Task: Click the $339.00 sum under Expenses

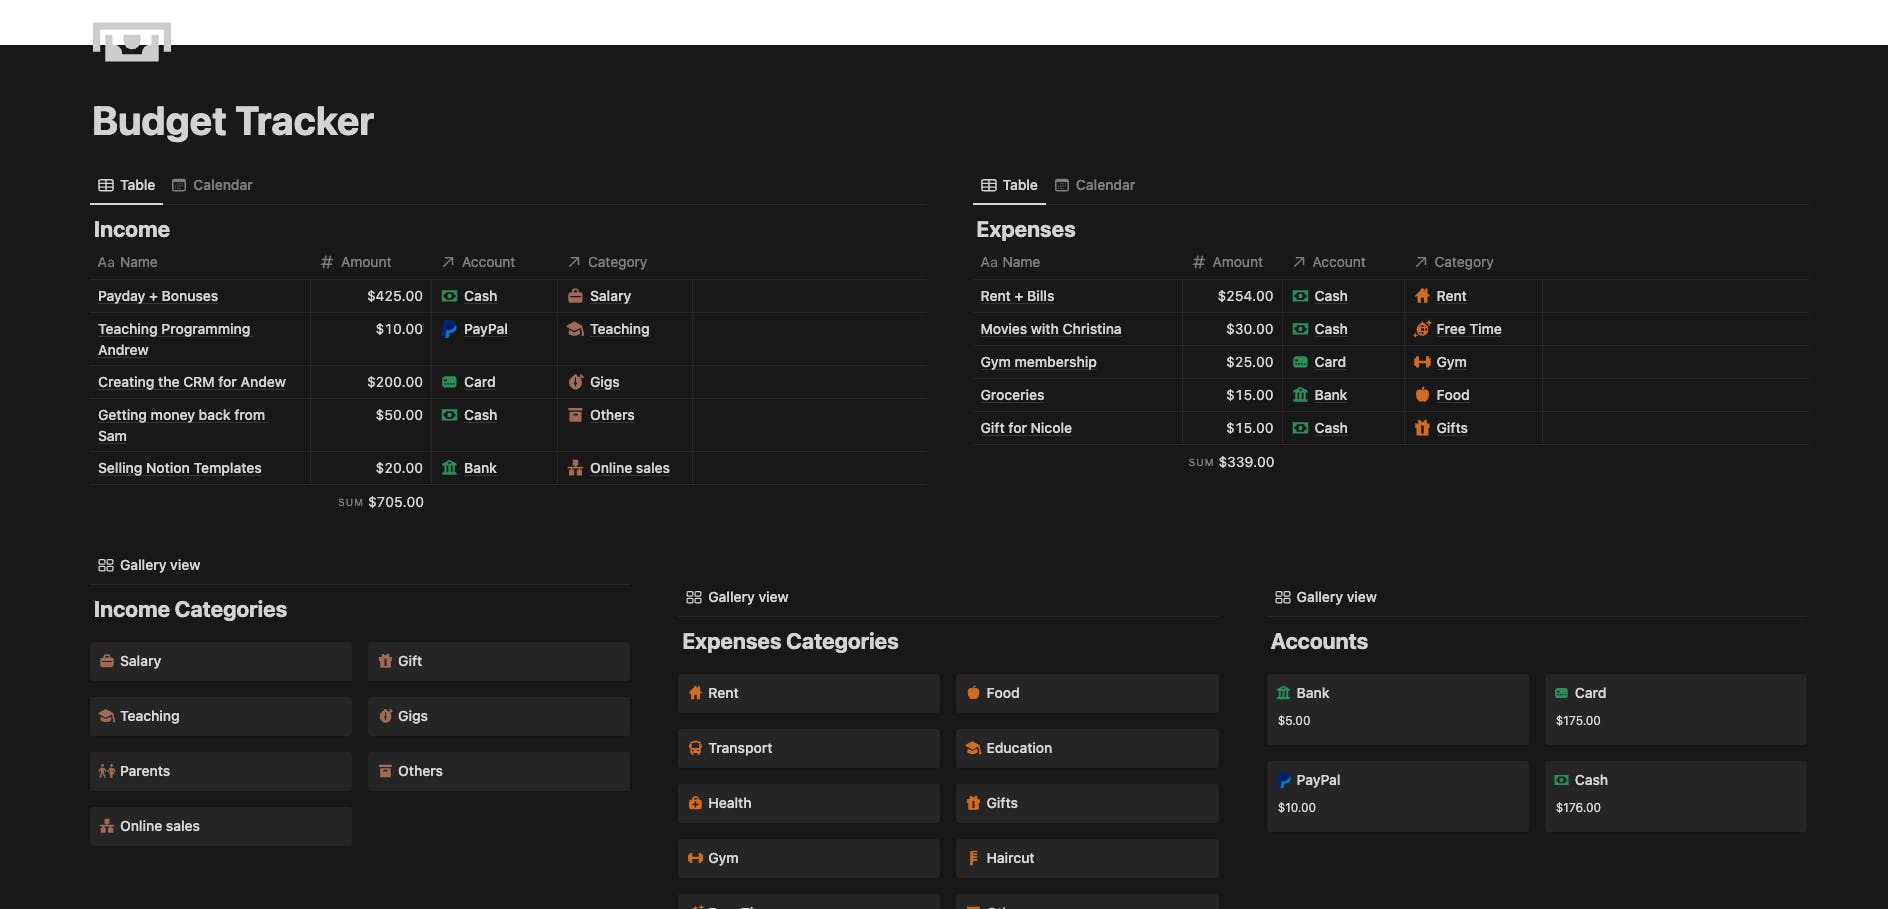Action: pyautogui.click(x=1245, y=462)
